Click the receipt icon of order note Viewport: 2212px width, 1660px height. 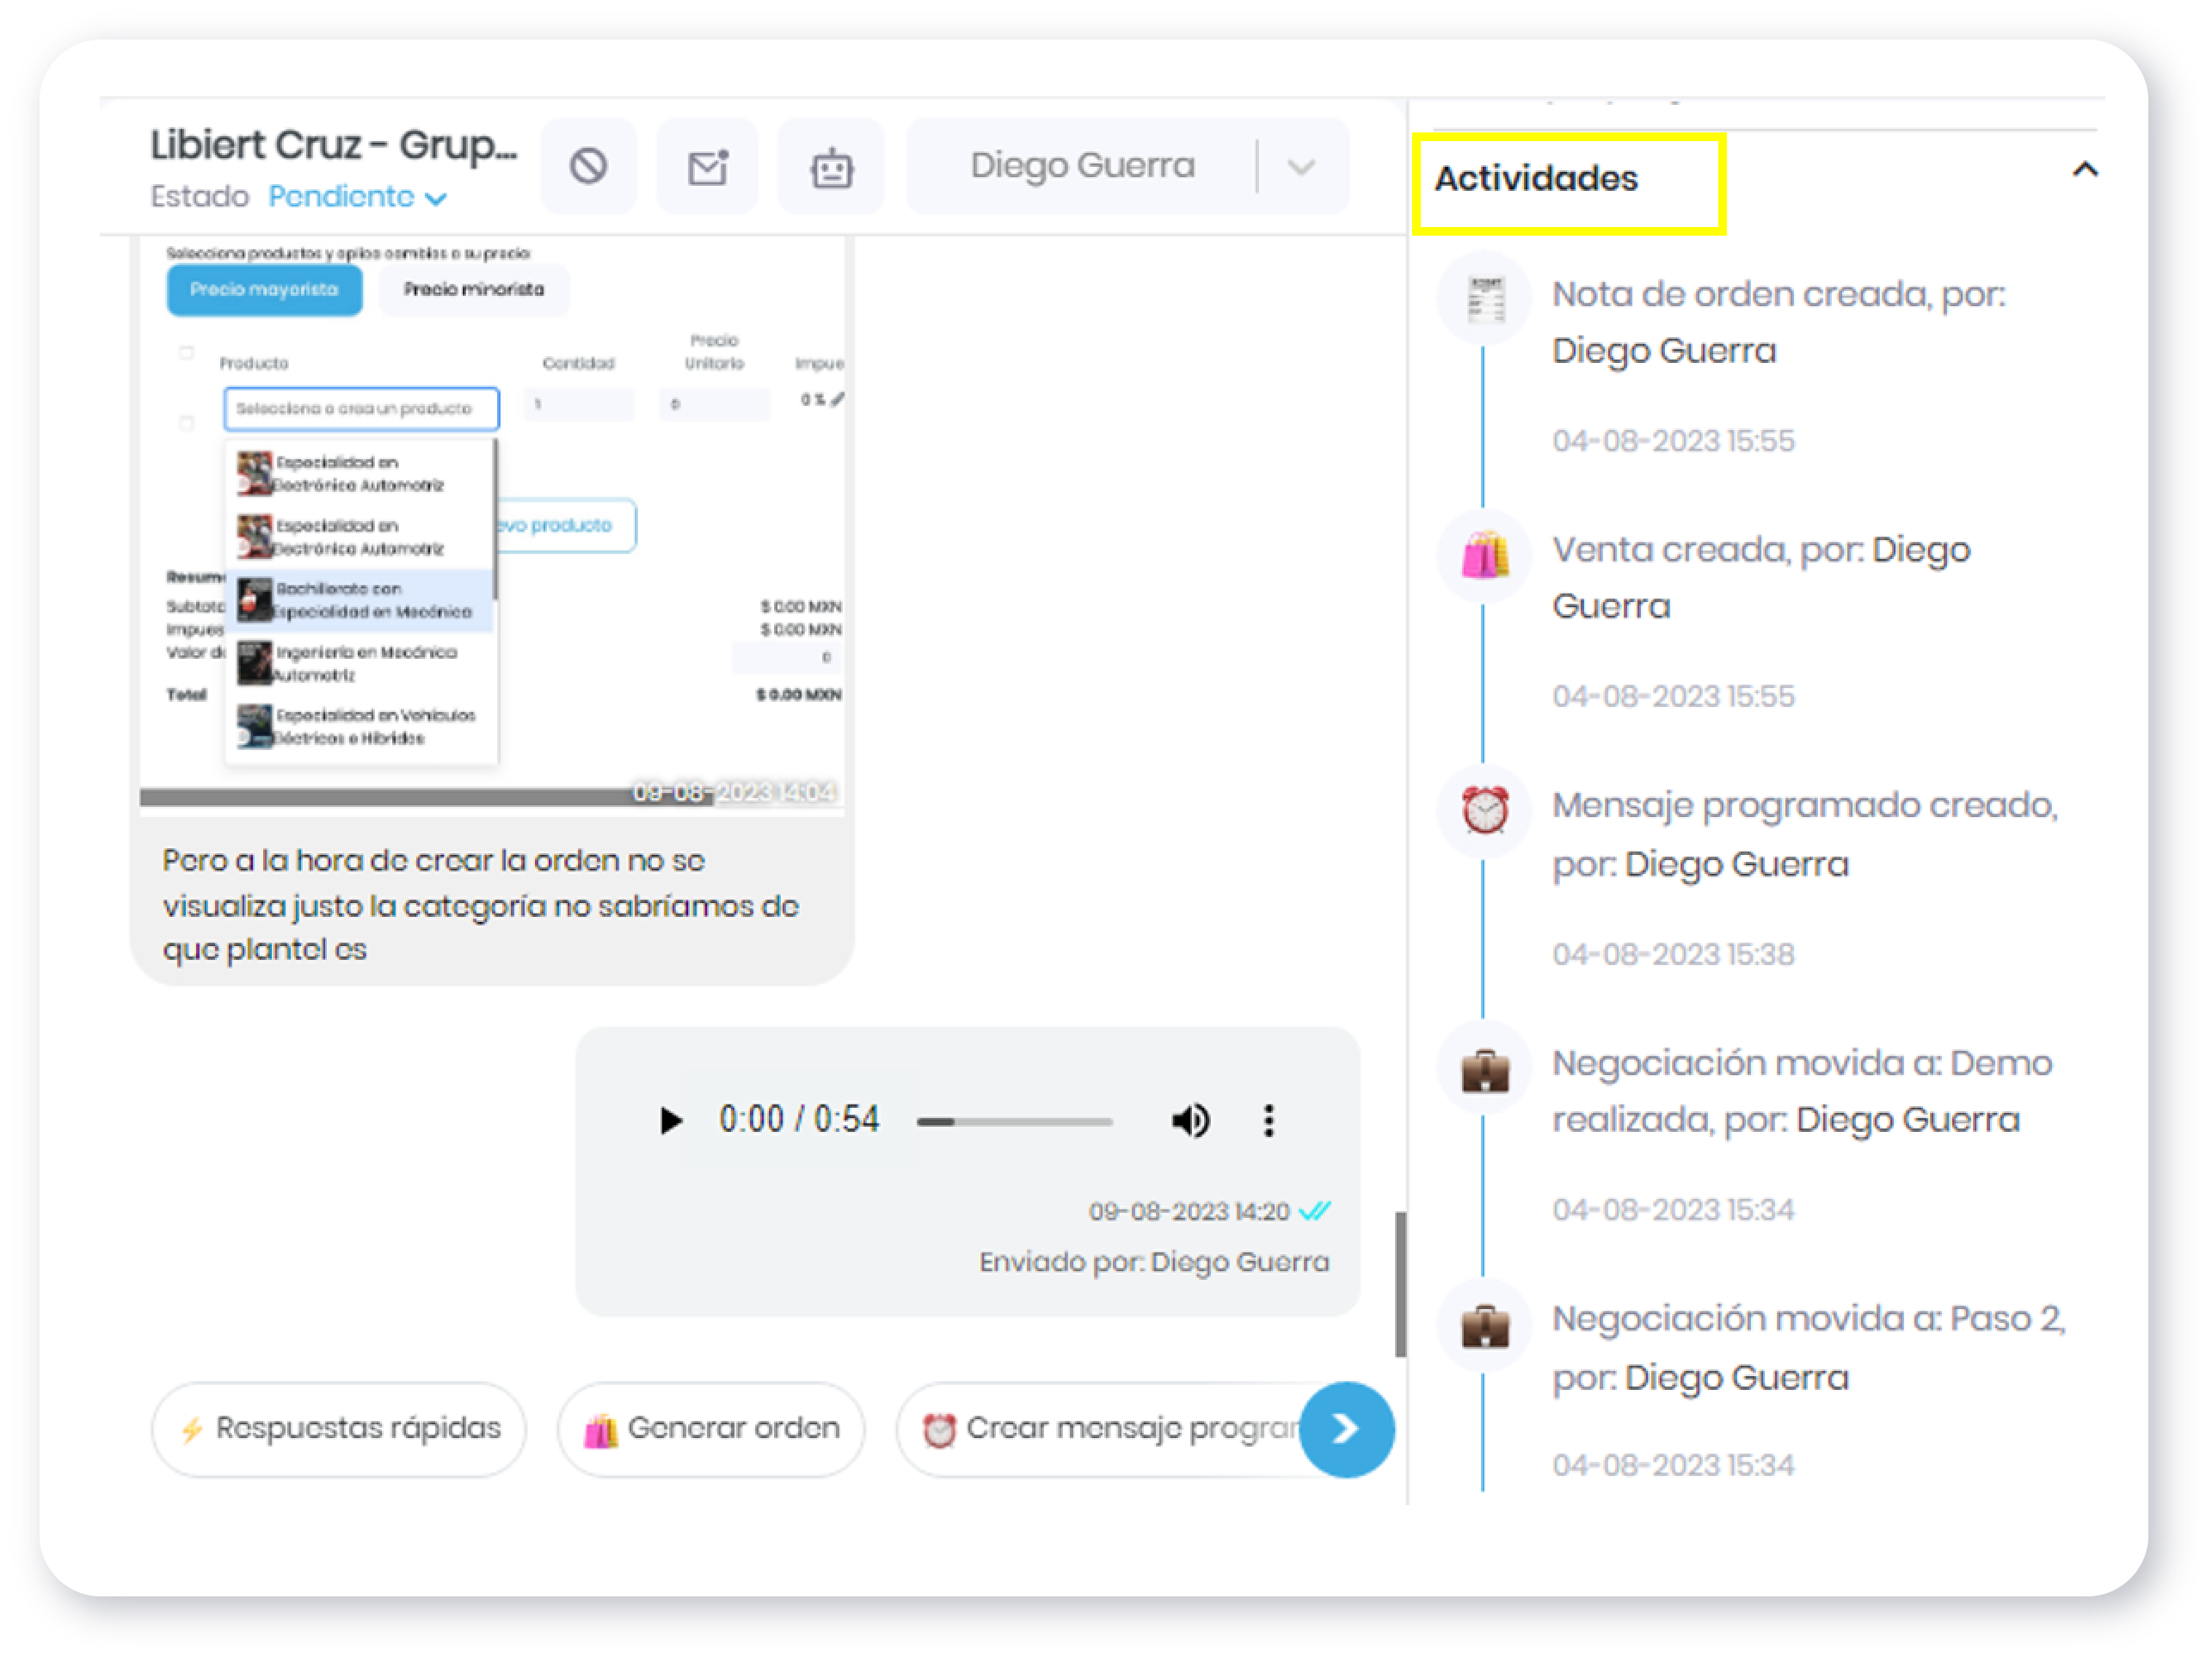click(x=1485, y=298)
